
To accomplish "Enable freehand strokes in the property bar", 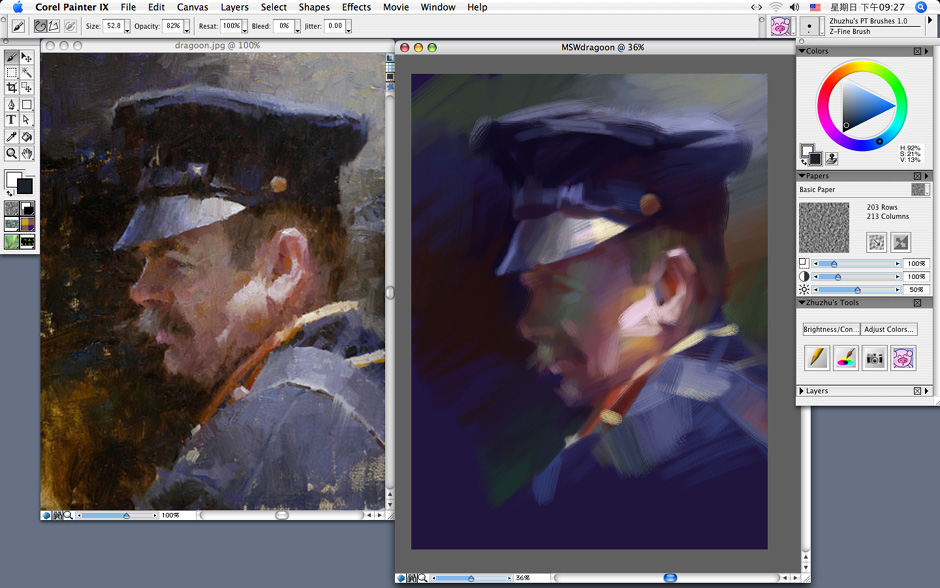I will pyautogui.click(x=40, y=26).
